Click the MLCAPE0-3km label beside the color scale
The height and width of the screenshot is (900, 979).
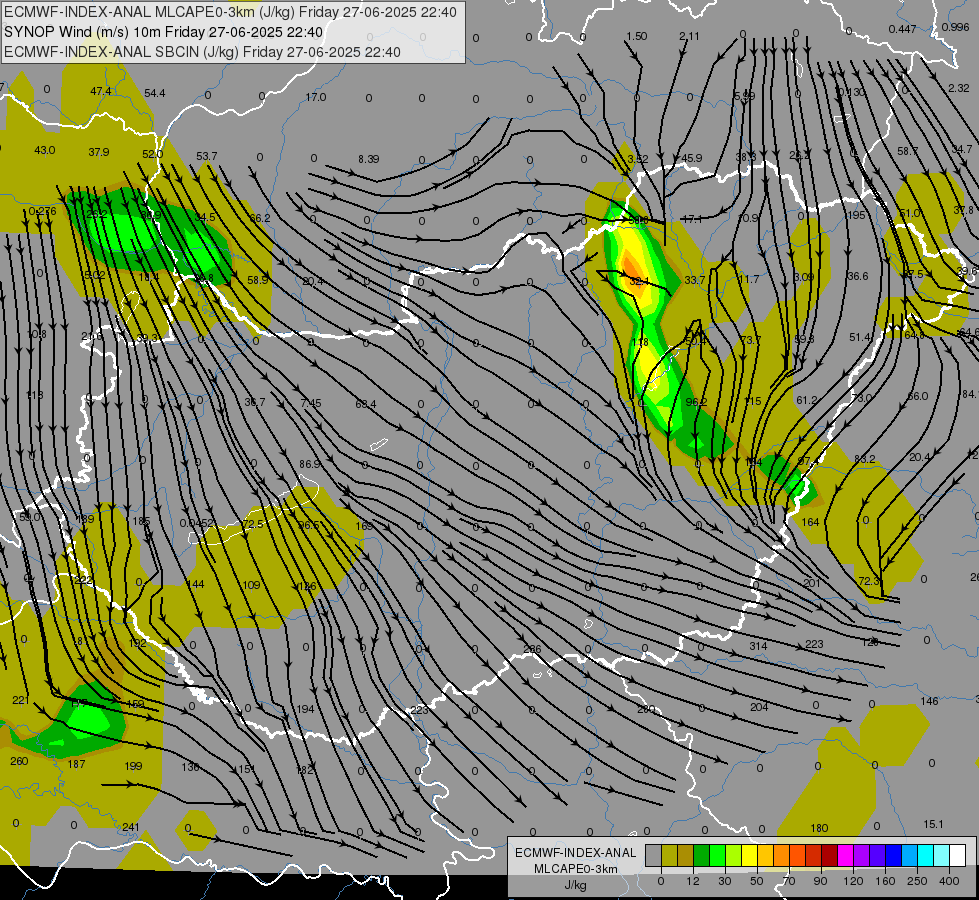click(x=576, y=869)
